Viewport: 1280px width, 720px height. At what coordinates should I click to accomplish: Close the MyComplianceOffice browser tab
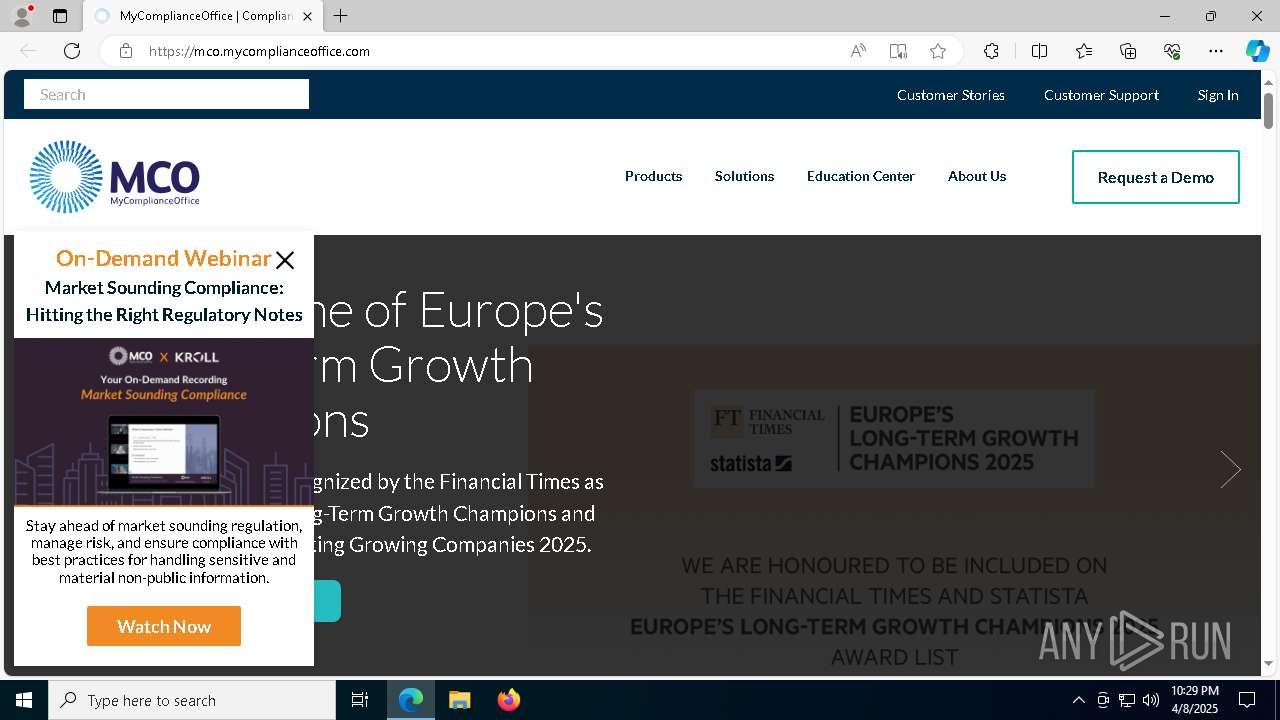[x=307, y=16]
